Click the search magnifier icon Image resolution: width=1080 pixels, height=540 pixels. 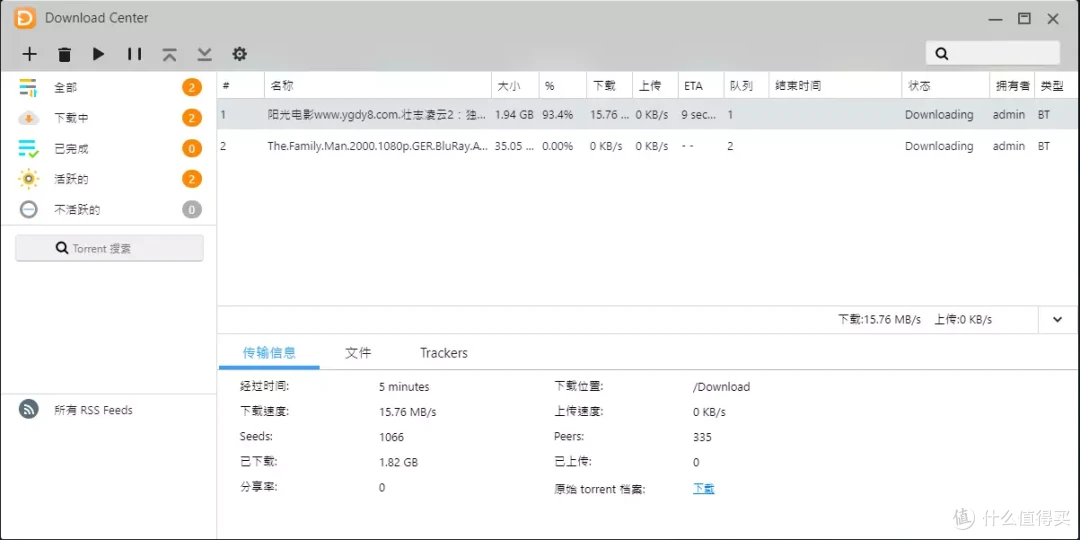click(942, 54)
